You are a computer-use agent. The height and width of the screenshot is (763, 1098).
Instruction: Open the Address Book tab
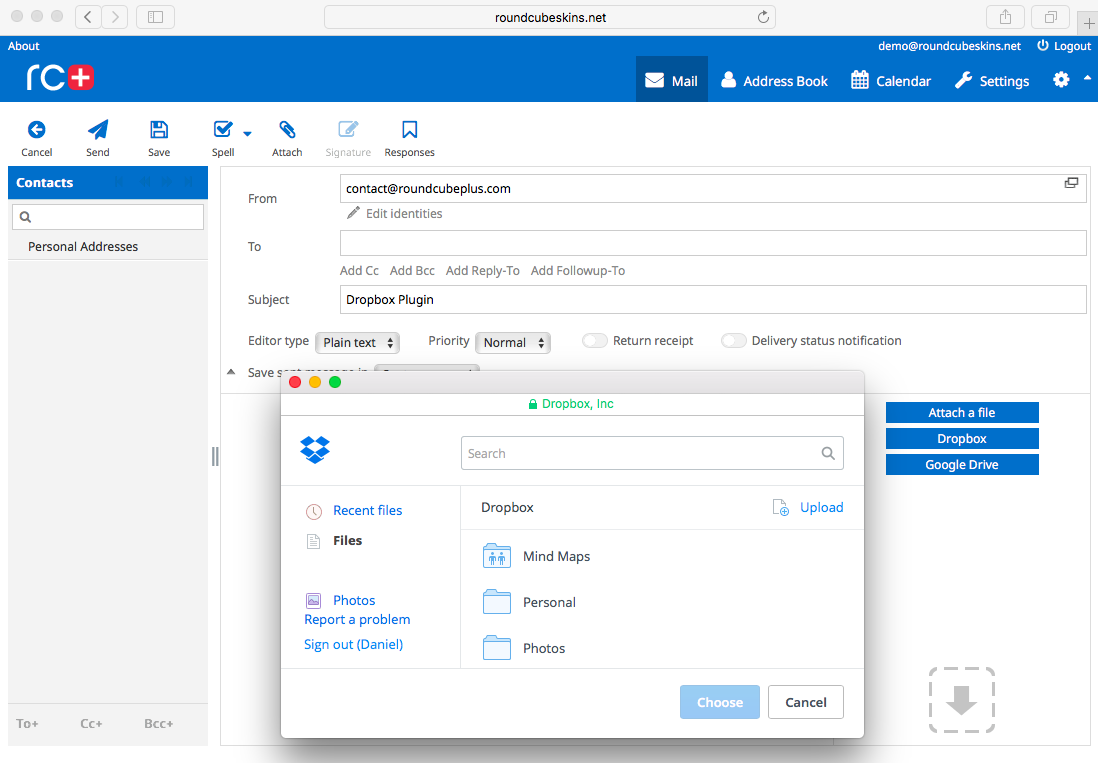774,79
